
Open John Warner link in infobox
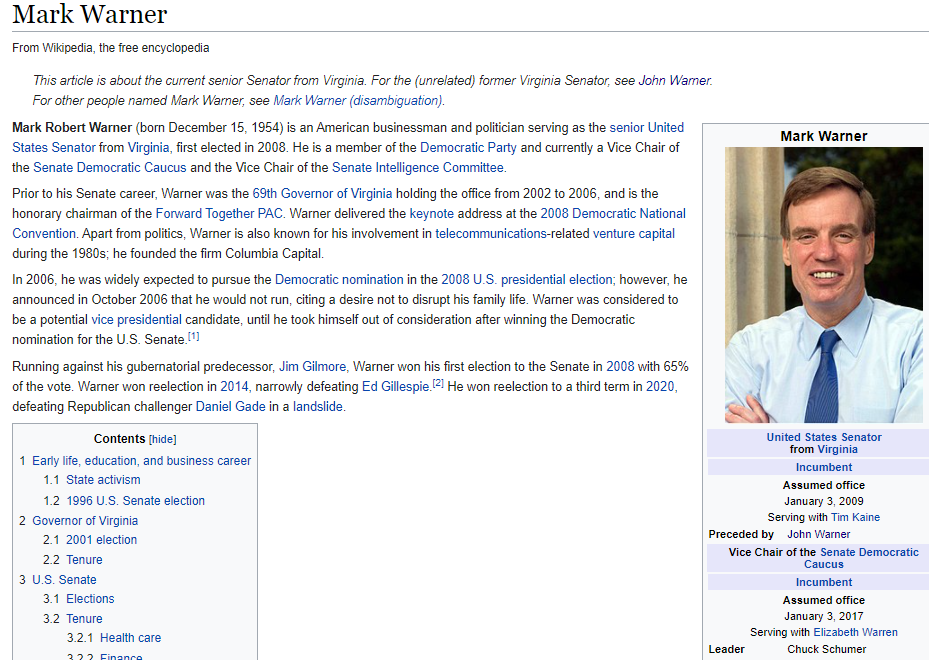click(x=818, y=534)
